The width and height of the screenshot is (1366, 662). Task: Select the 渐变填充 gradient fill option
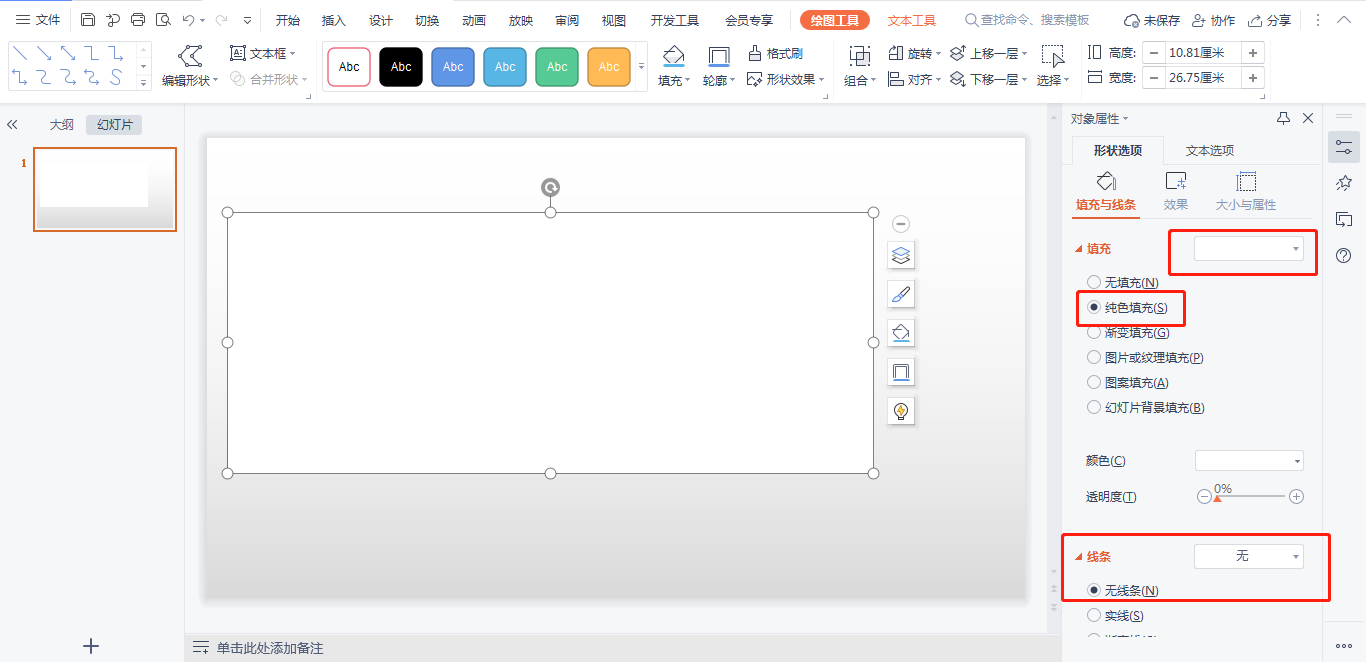pyautogui.click(x=1094, y=332)
